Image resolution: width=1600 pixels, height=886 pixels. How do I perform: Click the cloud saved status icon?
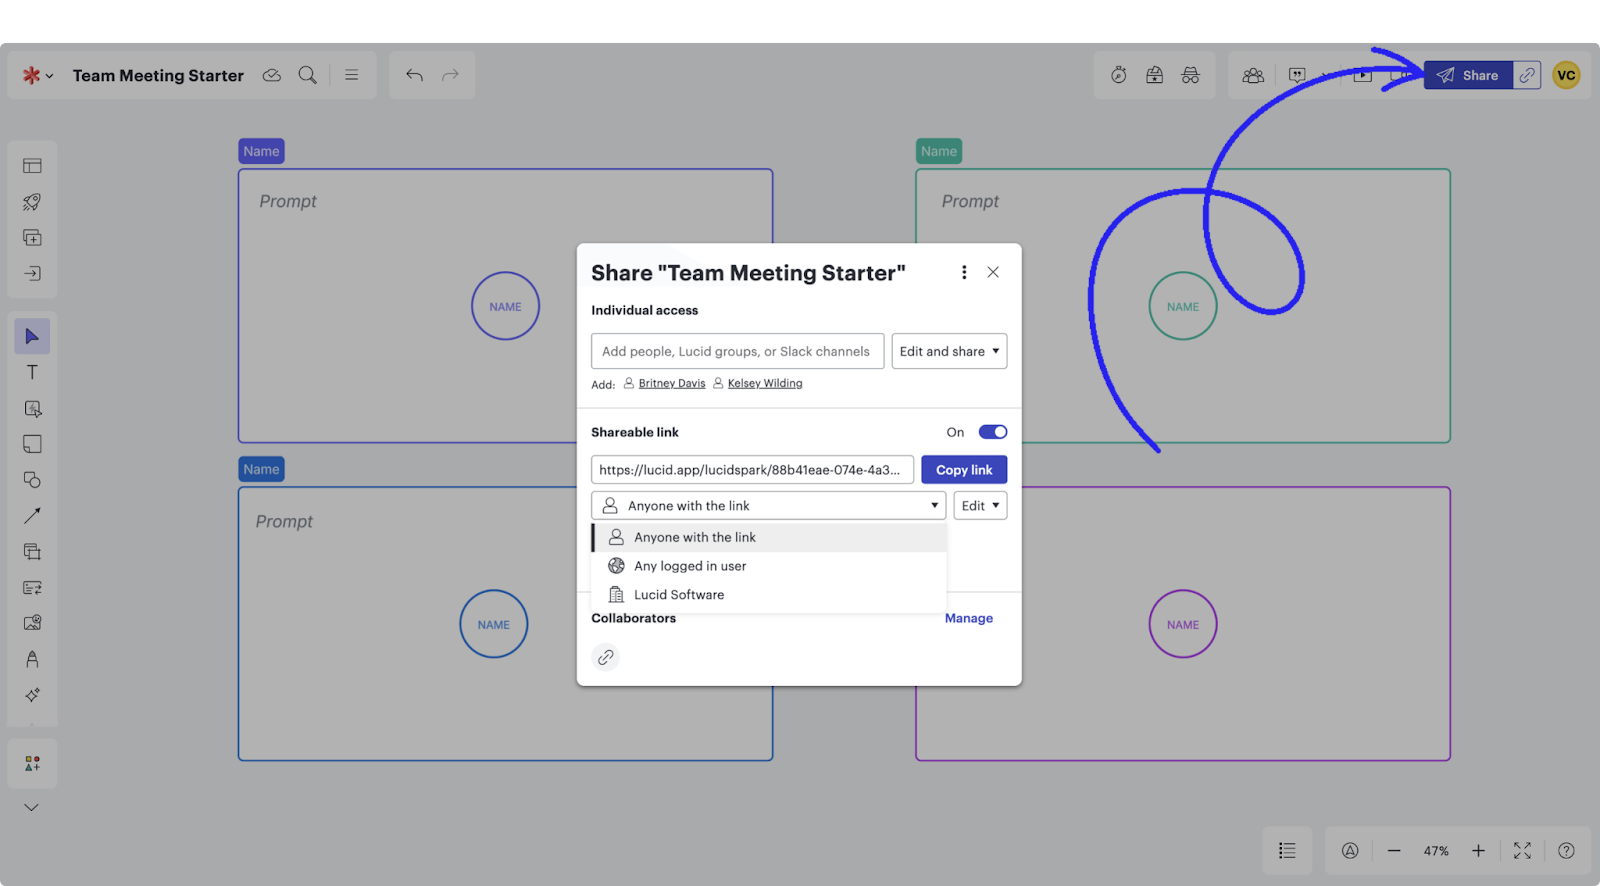pos(272,76)
